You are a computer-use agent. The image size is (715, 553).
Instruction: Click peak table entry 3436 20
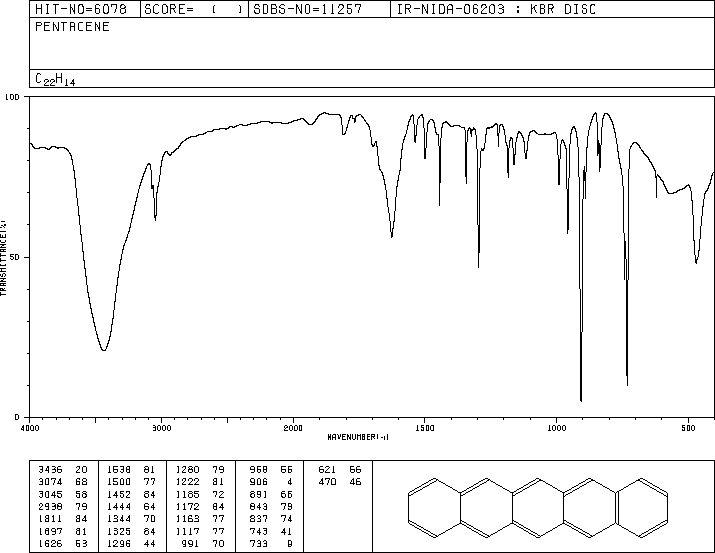pyautogui.click(x=62, y=469)
